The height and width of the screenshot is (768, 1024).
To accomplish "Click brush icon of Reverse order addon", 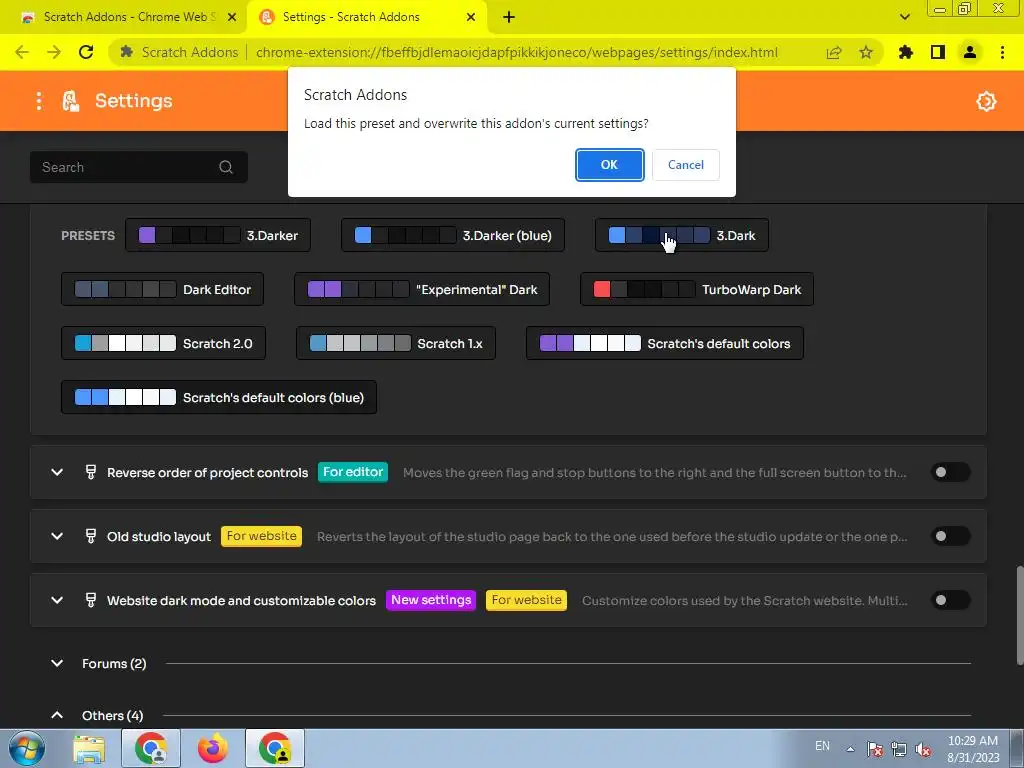I will [91, 472].
